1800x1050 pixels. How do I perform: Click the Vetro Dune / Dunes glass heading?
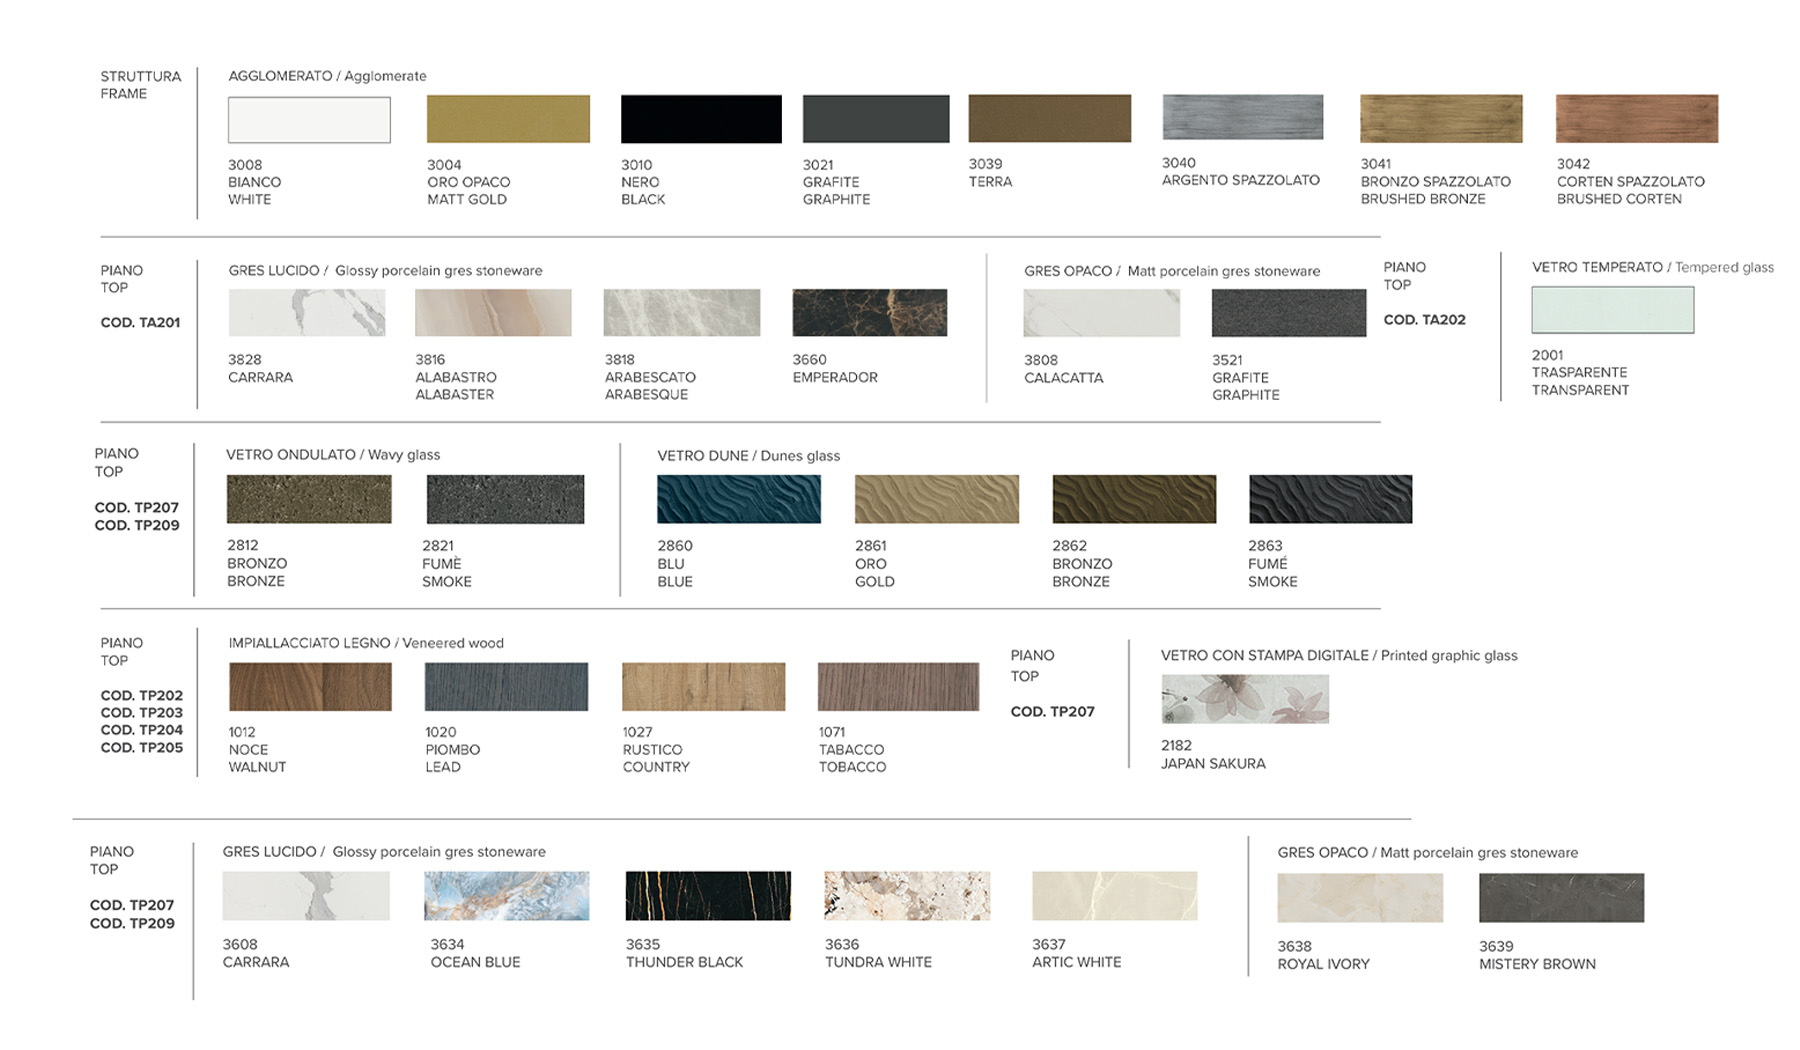pyautogui.click(x=748, y=455)
